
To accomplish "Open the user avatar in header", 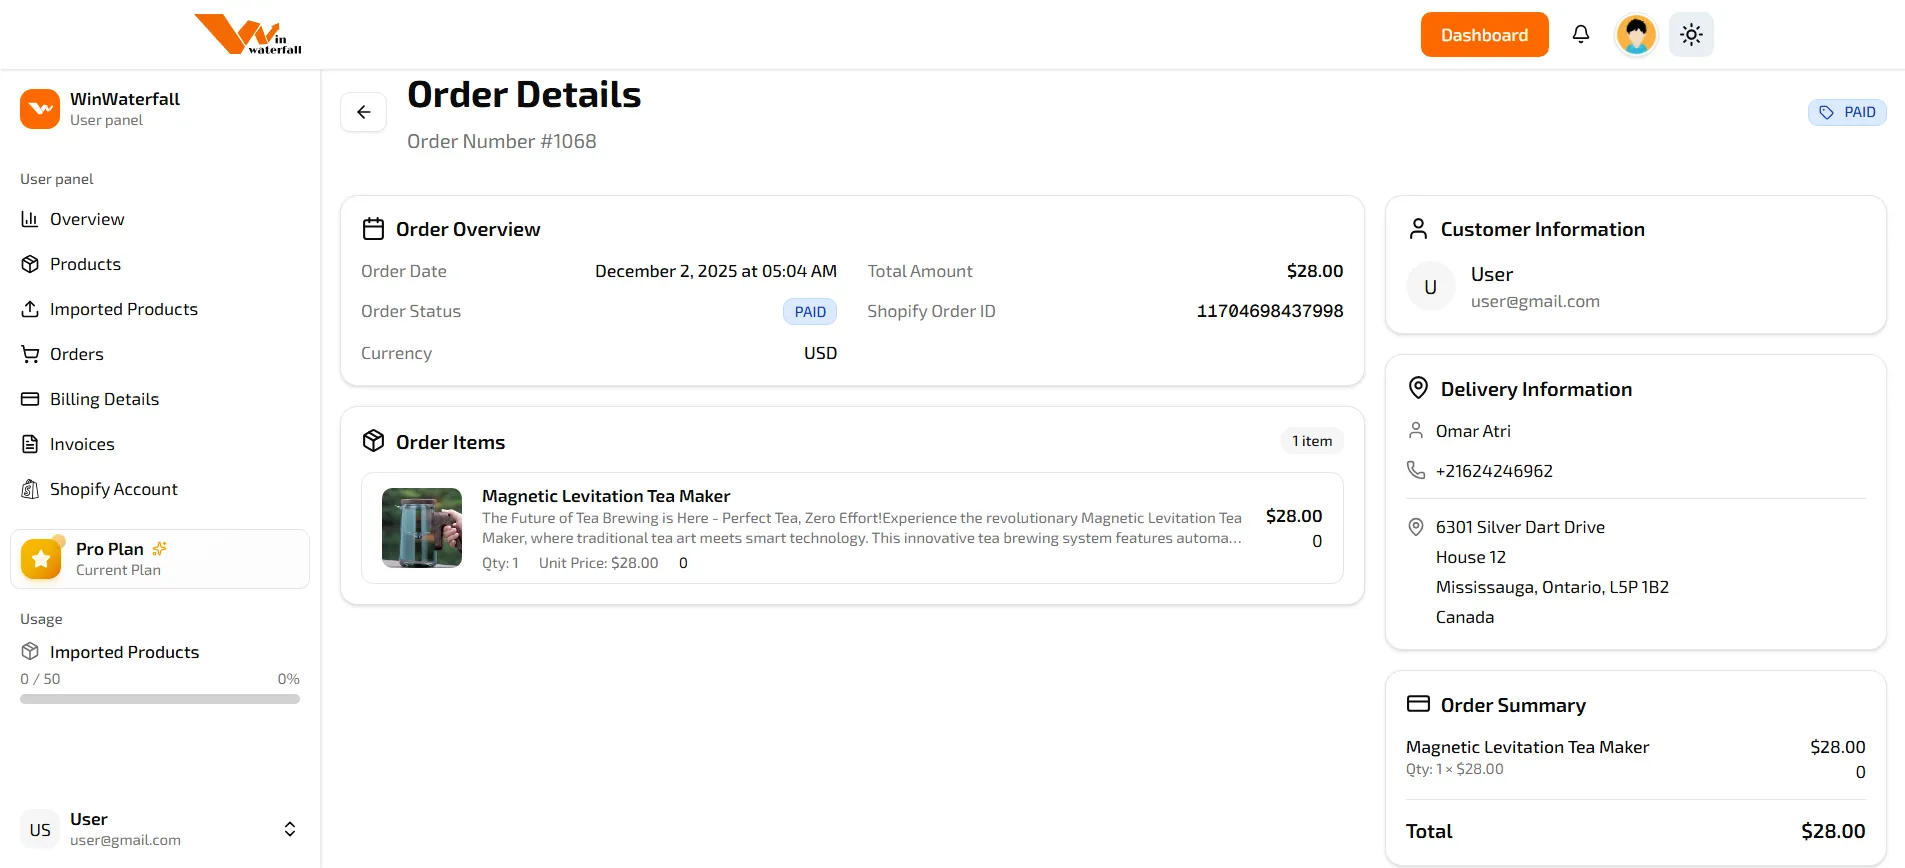I will (x=1636, y=35).
